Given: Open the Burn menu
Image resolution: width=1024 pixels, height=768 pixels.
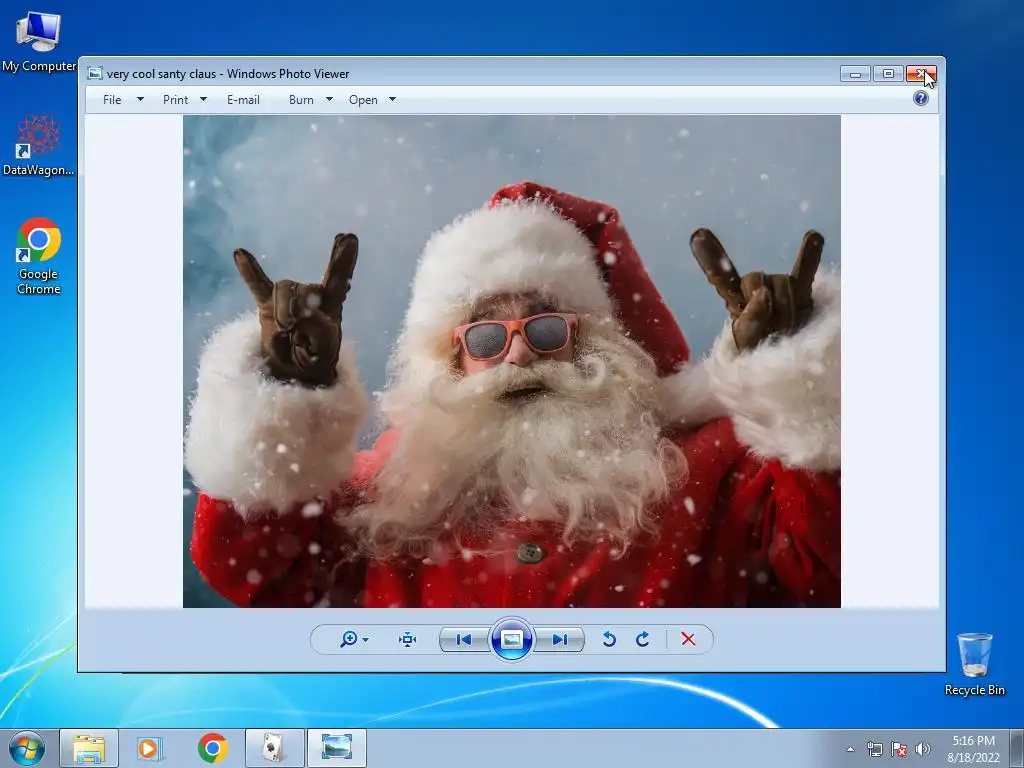Looking at the screenshot, I should [x=301, y=100].
